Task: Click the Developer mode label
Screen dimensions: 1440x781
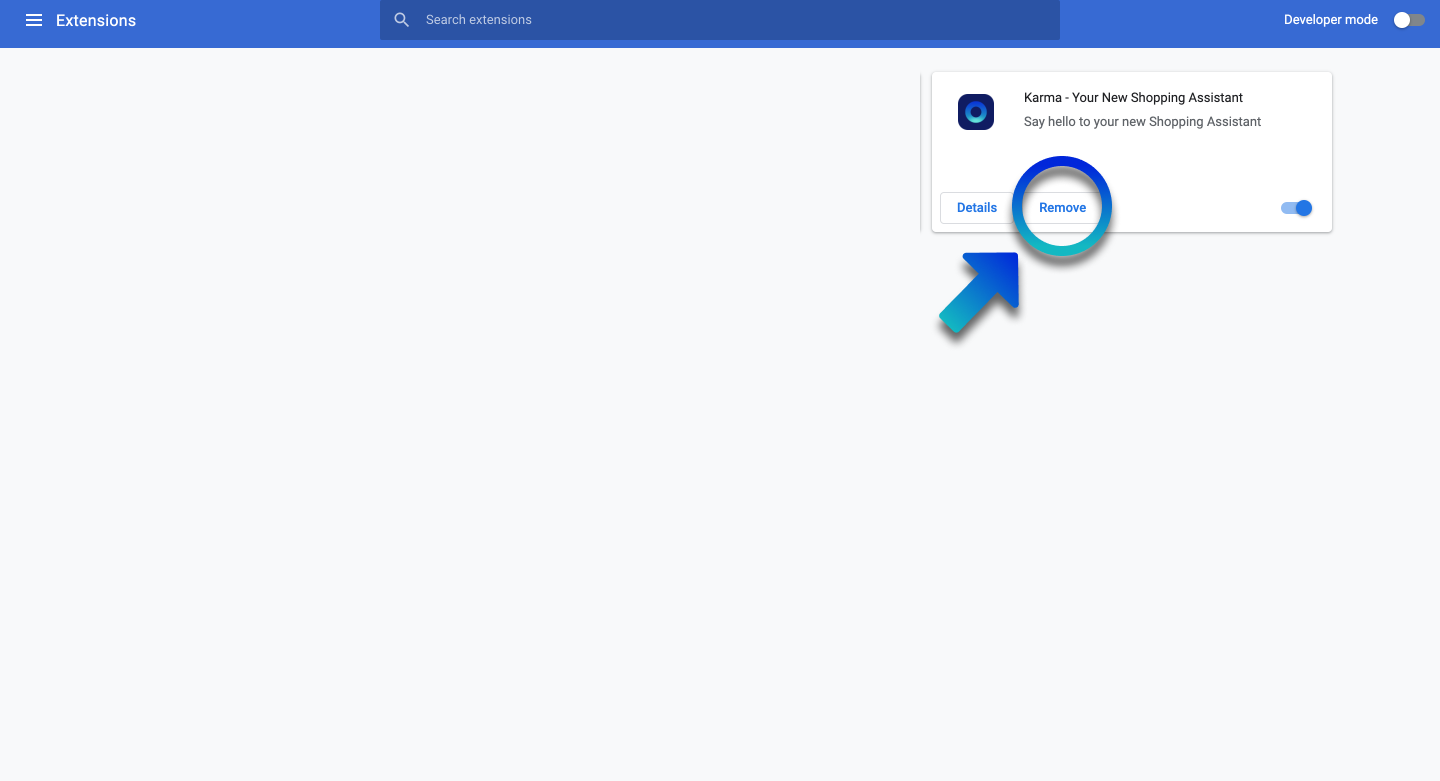Action: (1331, 20)
